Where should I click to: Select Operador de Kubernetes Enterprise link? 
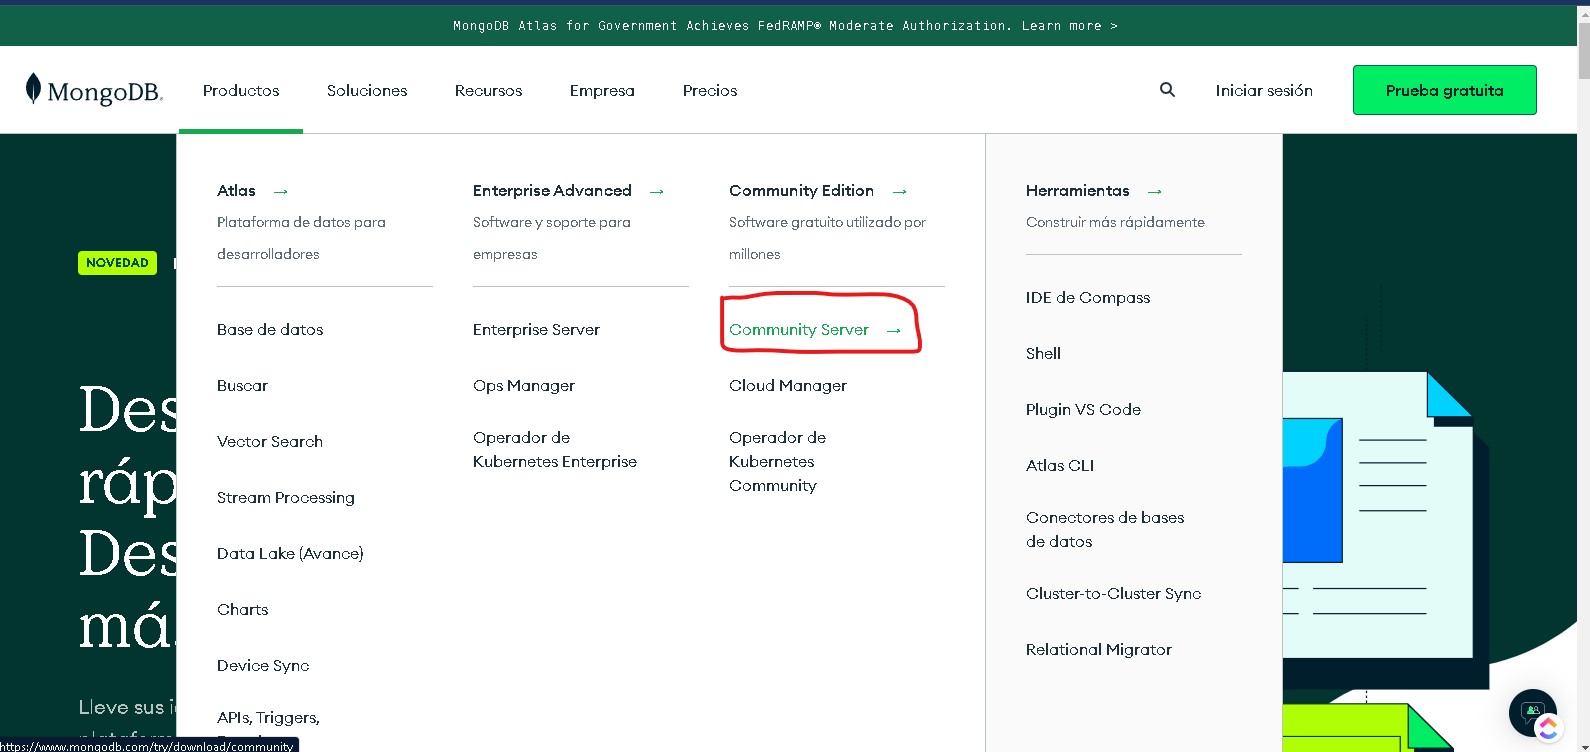click(x=555, y=450)
